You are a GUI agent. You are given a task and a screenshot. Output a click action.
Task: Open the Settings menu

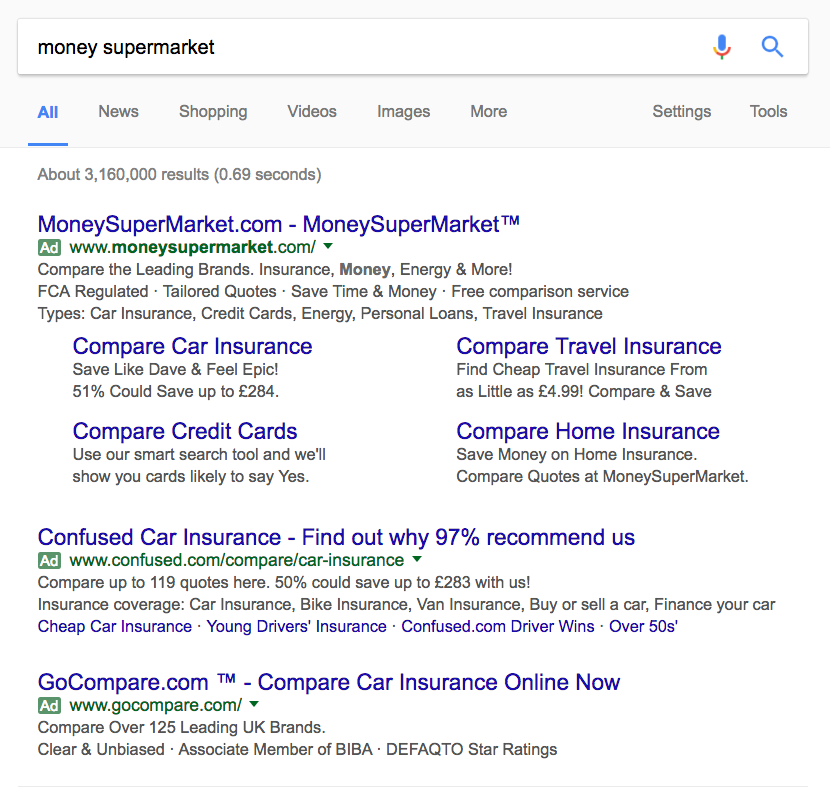pyautogui.click(x=681, y=112)
